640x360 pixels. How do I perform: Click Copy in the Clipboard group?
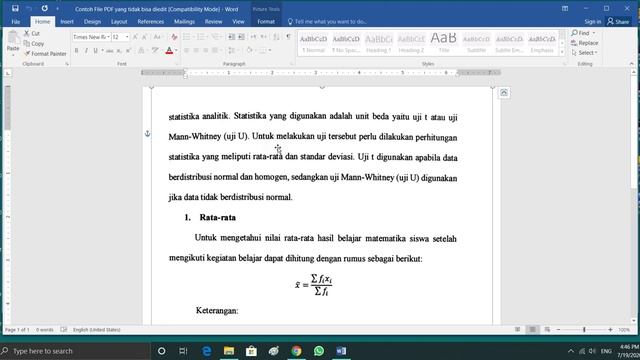pos(34,43)
